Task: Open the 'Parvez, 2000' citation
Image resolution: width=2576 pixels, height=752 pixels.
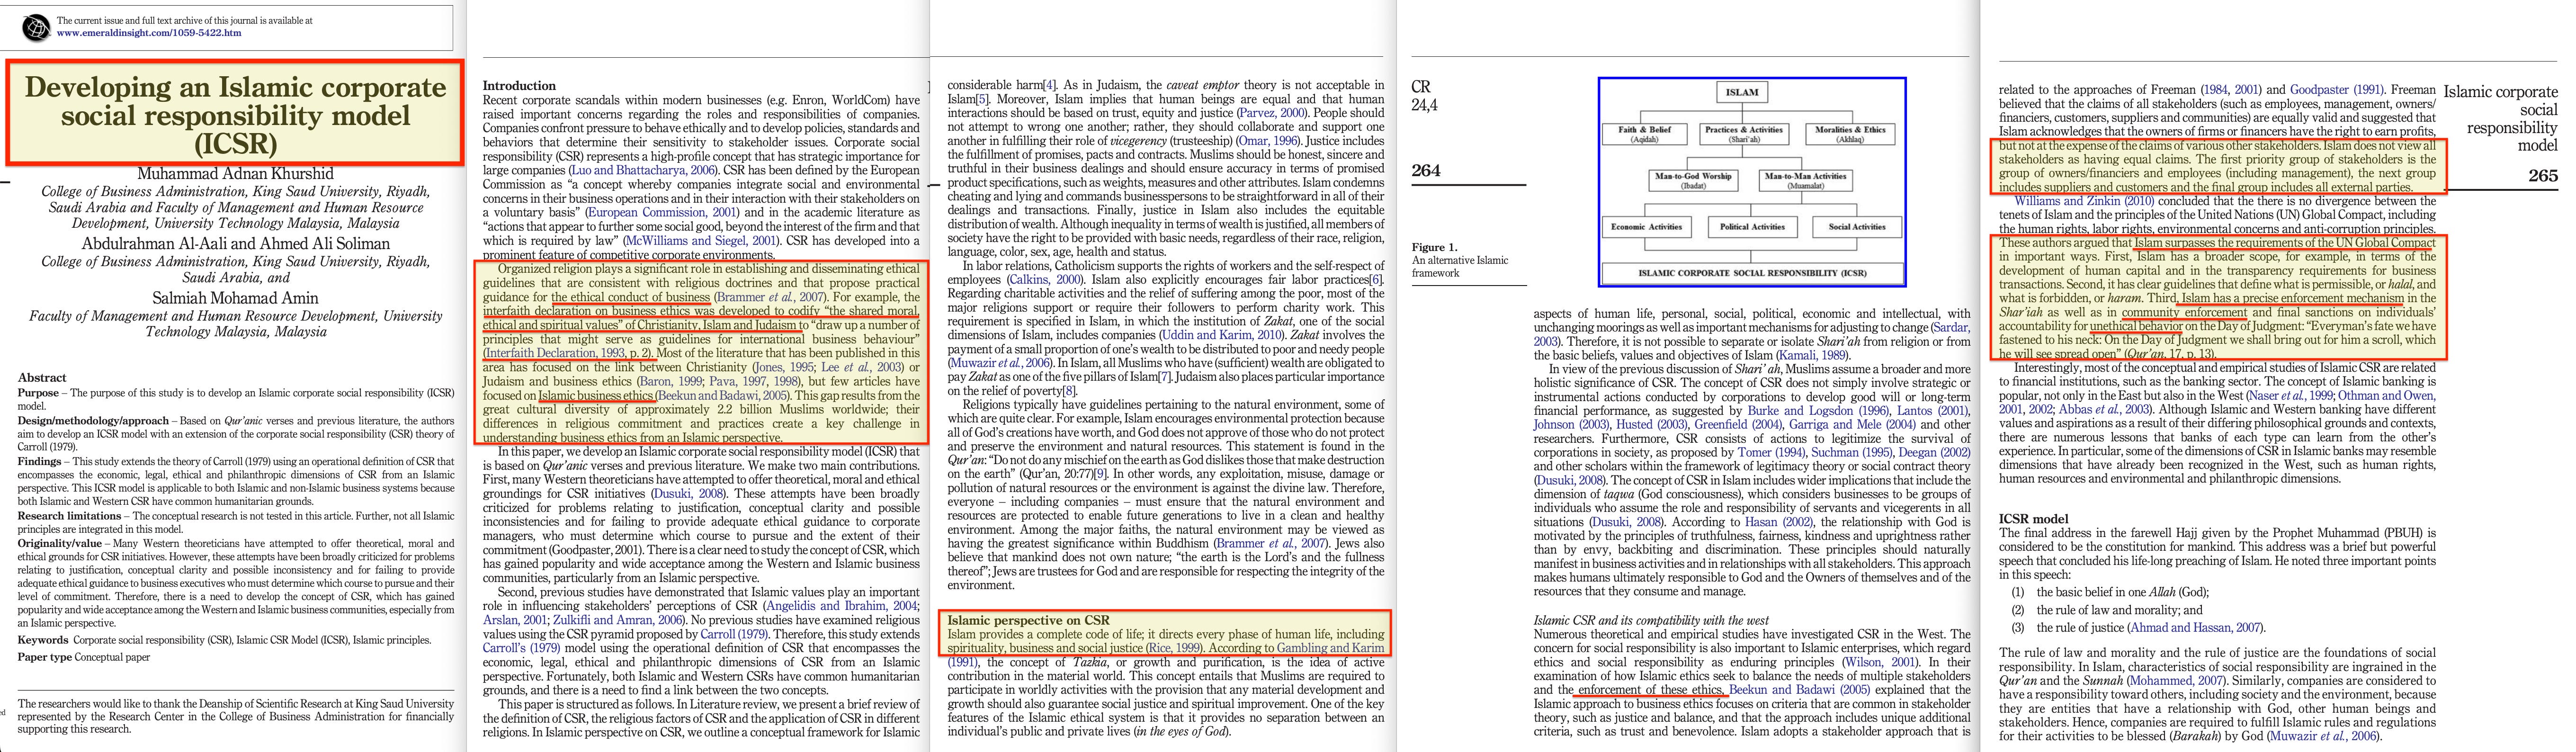Action: tap(1271, 113)
